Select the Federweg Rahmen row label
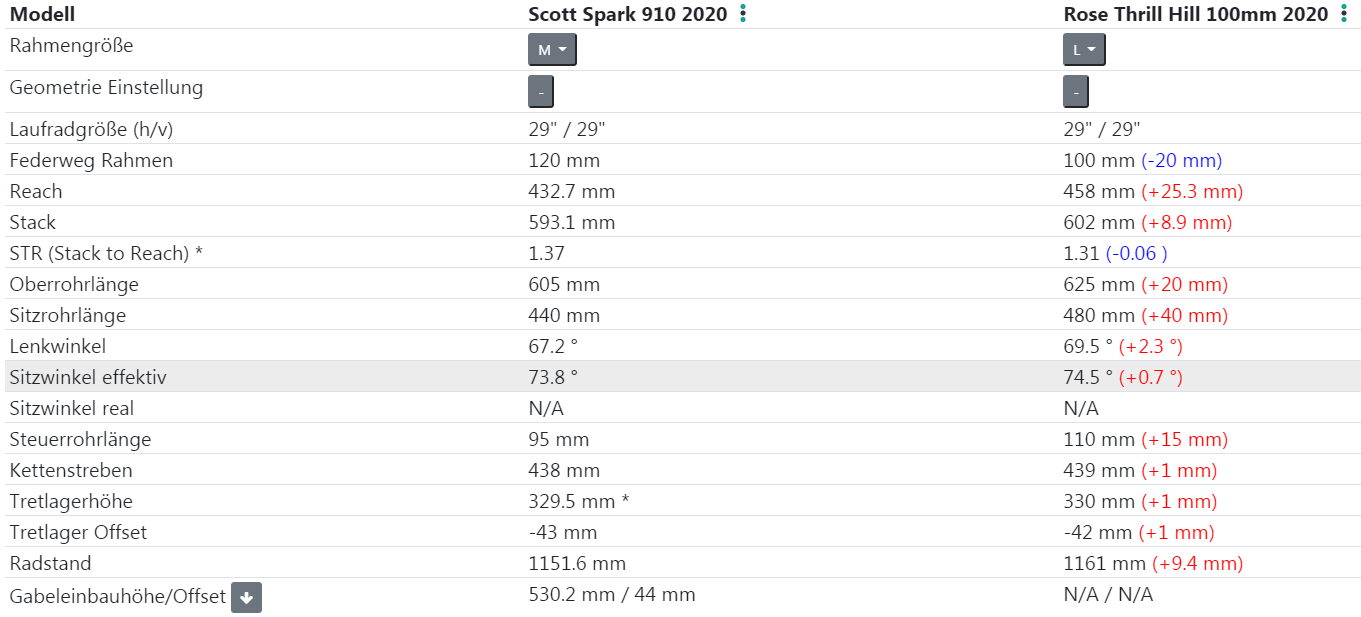 (91, 160)
